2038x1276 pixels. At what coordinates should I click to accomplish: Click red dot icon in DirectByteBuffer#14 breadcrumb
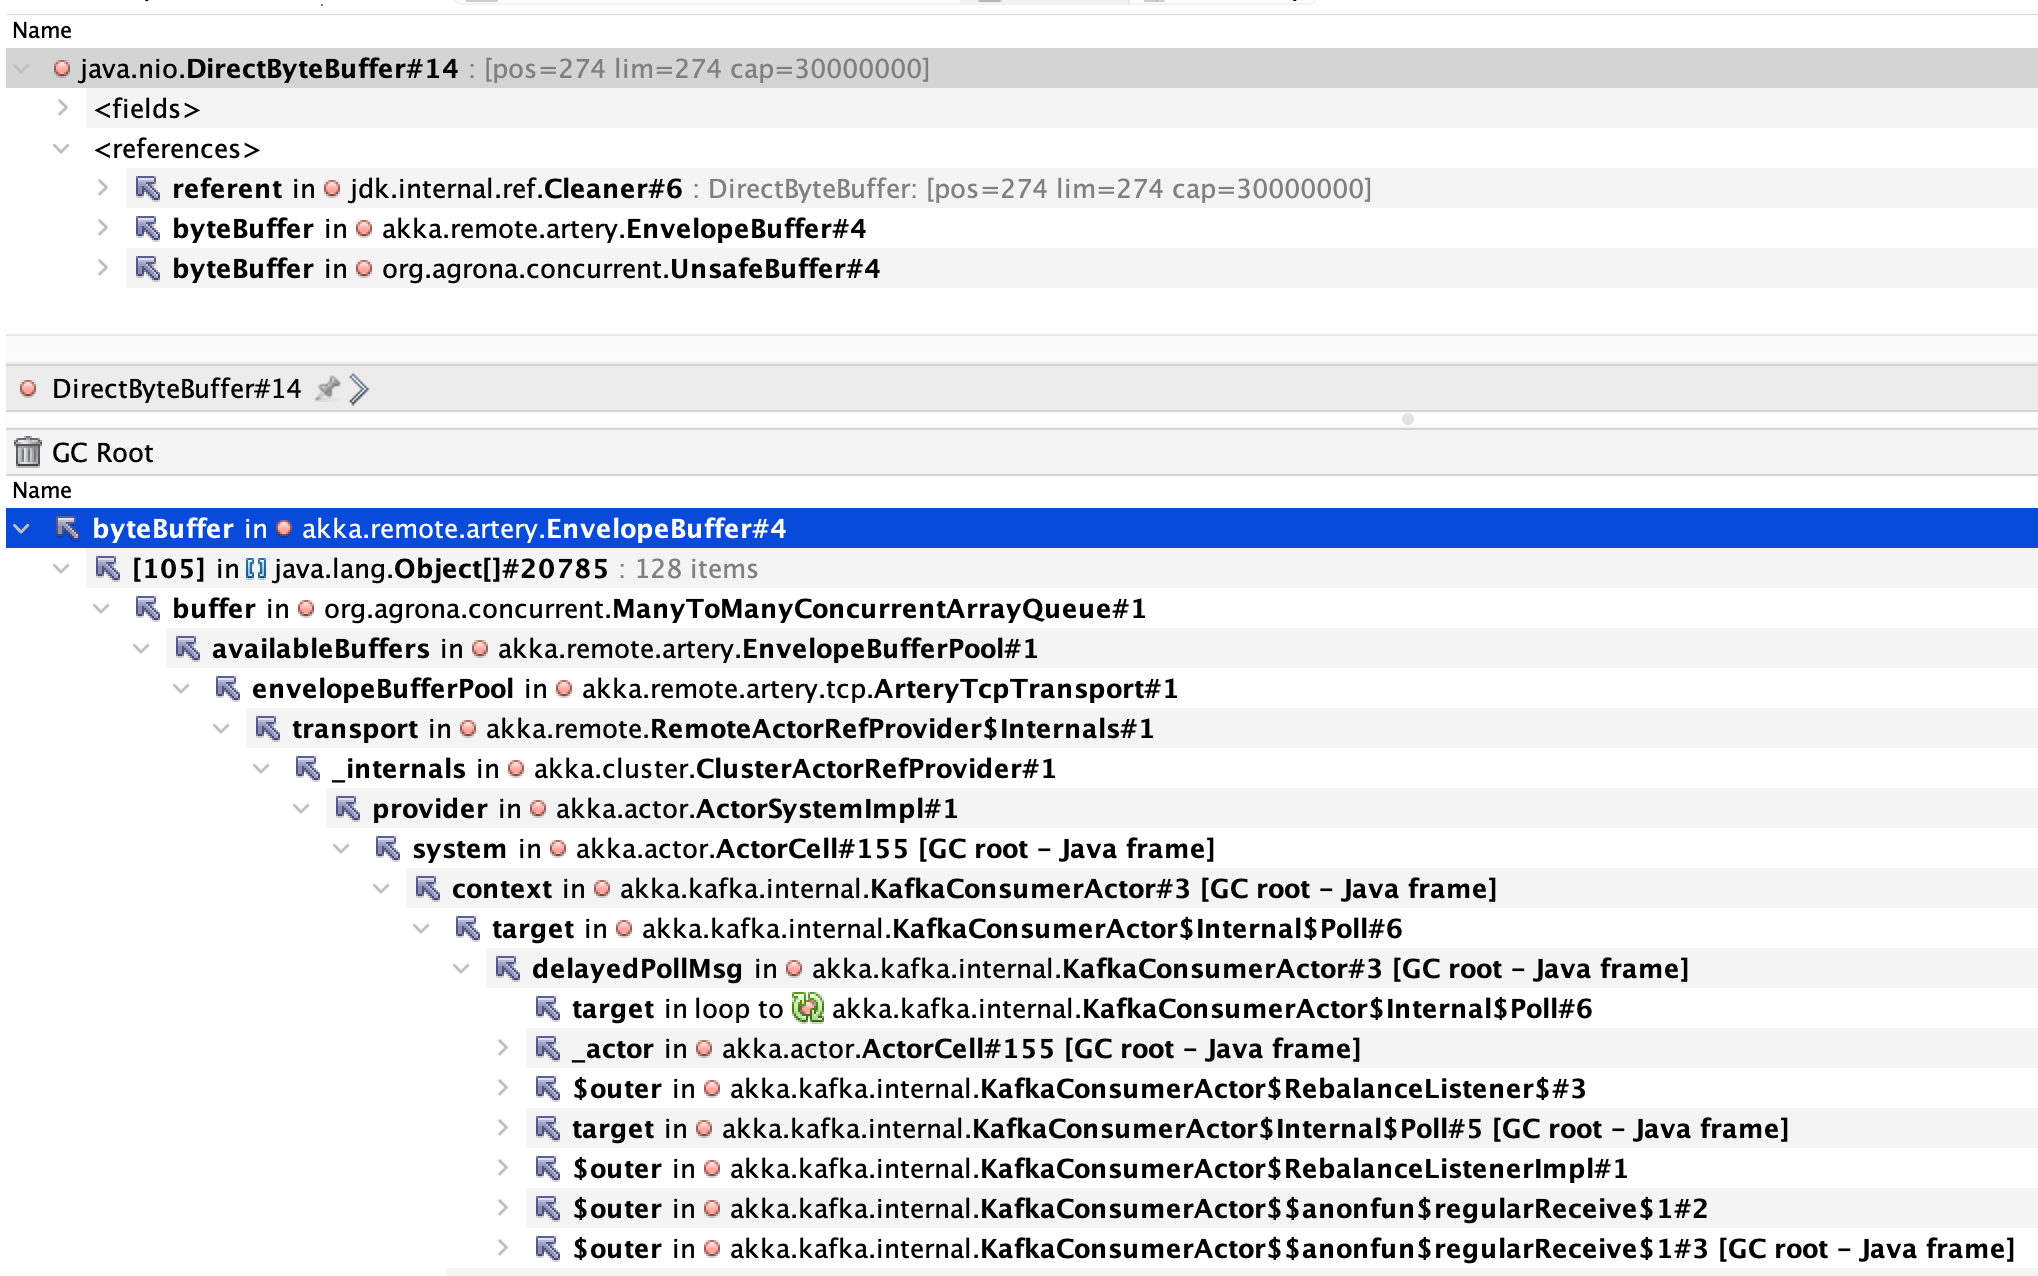click(28, 389)
